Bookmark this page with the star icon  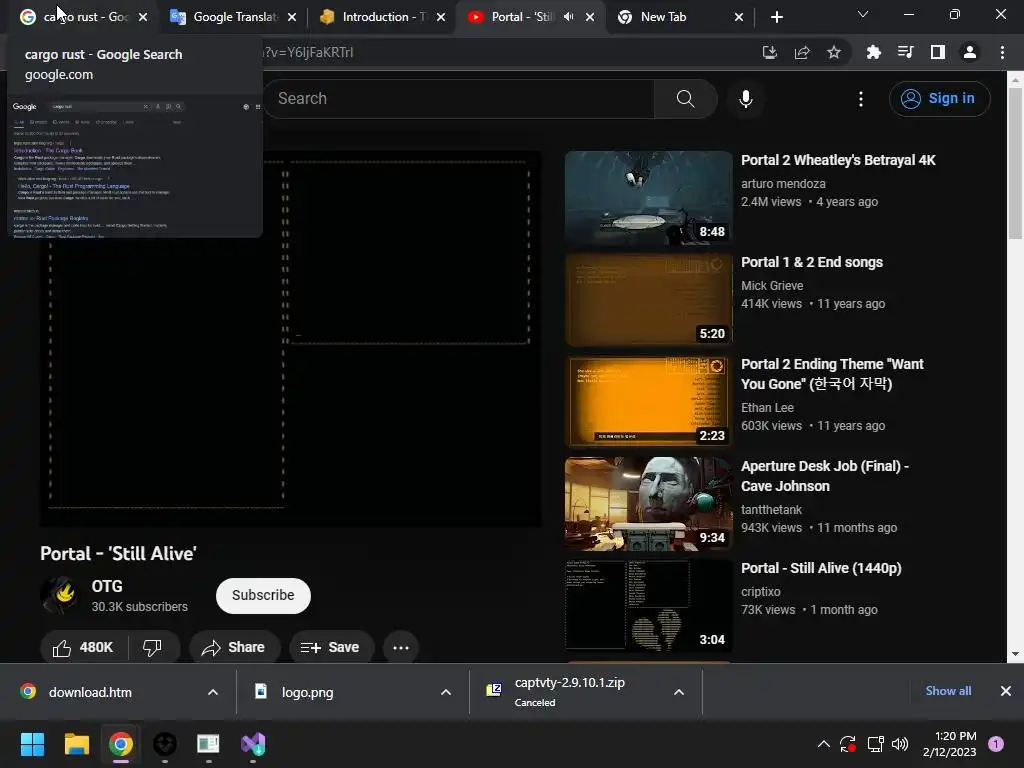click(x=834, y=53)
